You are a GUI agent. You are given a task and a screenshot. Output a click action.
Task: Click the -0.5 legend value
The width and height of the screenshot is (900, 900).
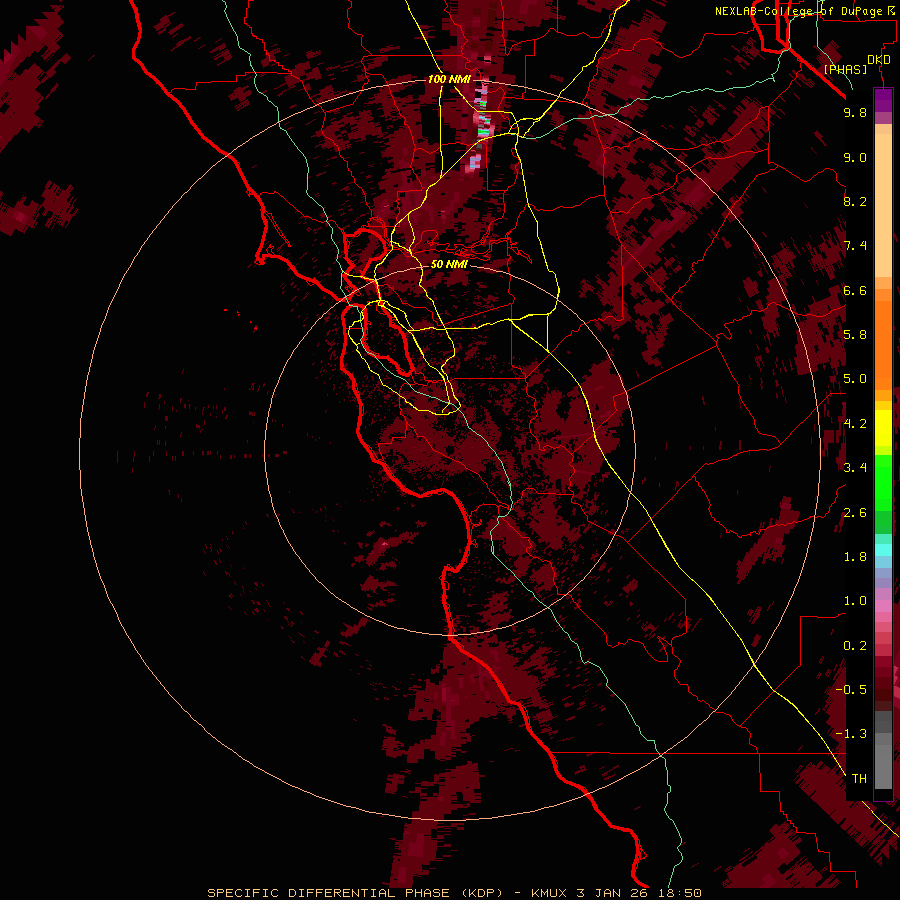(x=851, y=690)
